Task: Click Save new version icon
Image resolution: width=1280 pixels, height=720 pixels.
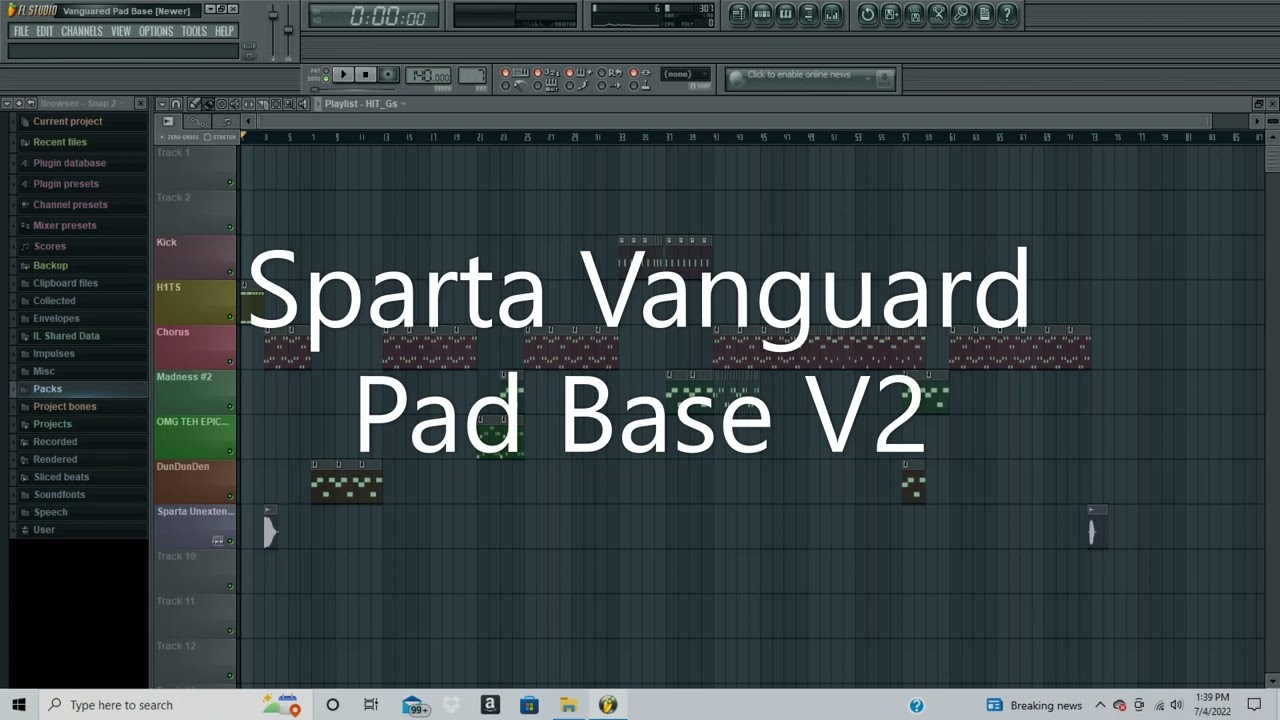Action: coord(891,14)
